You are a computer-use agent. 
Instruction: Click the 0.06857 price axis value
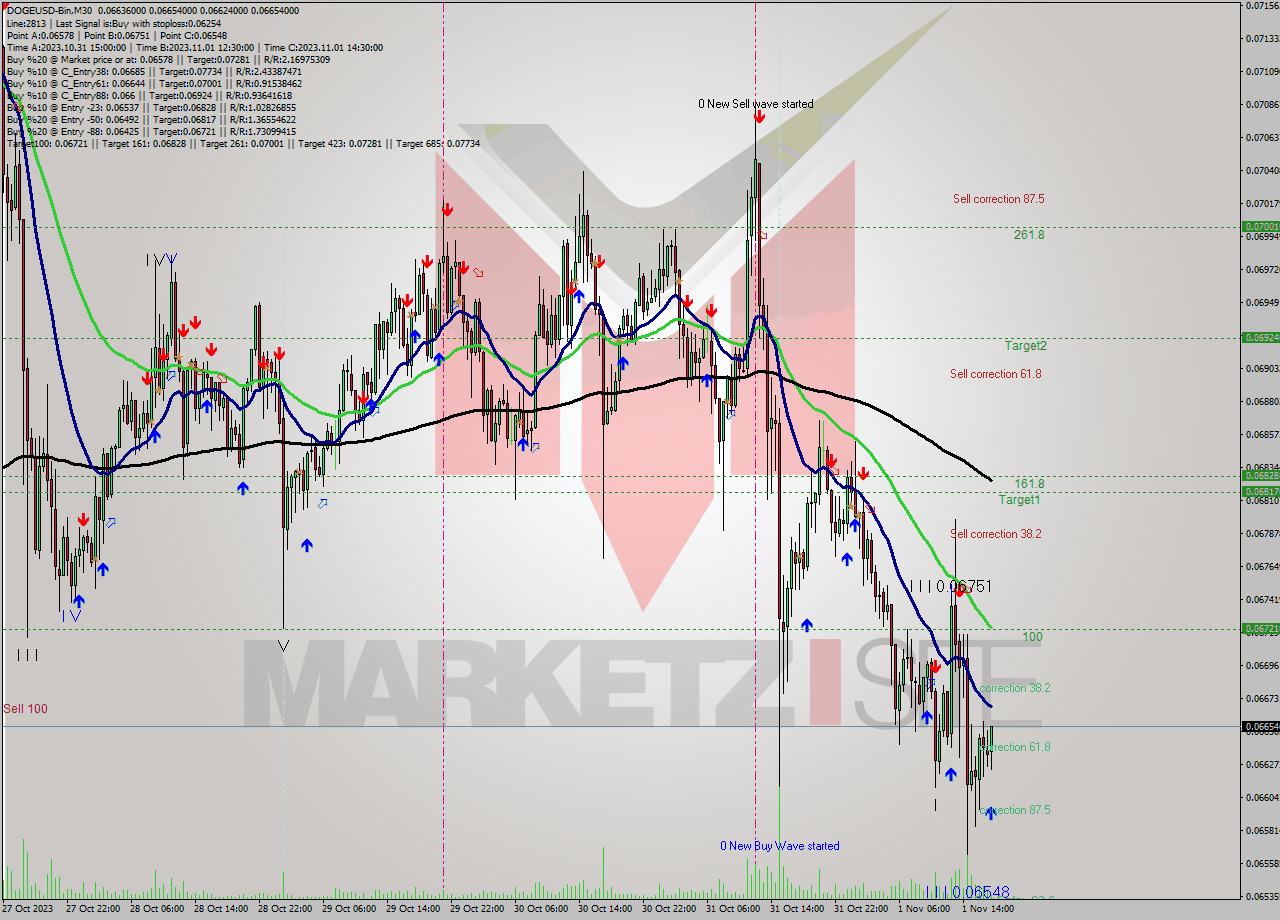click(x=1262, y=434)
